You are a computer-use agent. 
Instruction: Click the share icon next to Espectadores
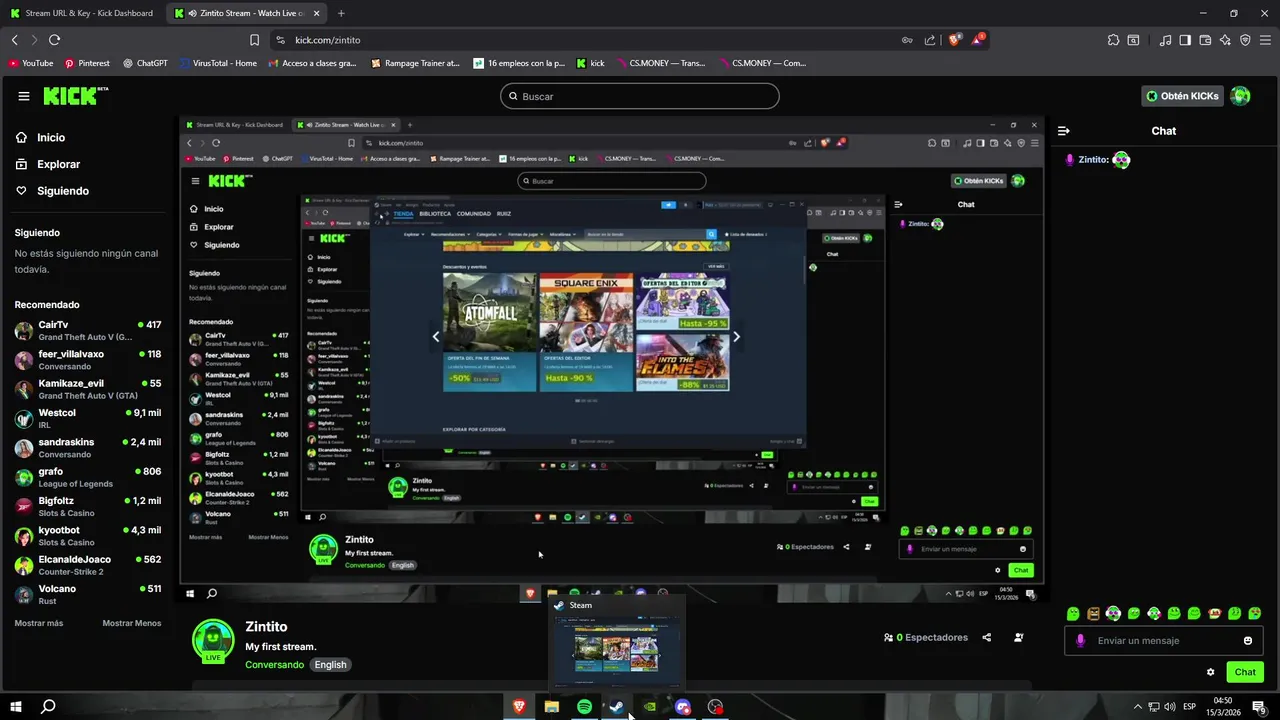987,637
